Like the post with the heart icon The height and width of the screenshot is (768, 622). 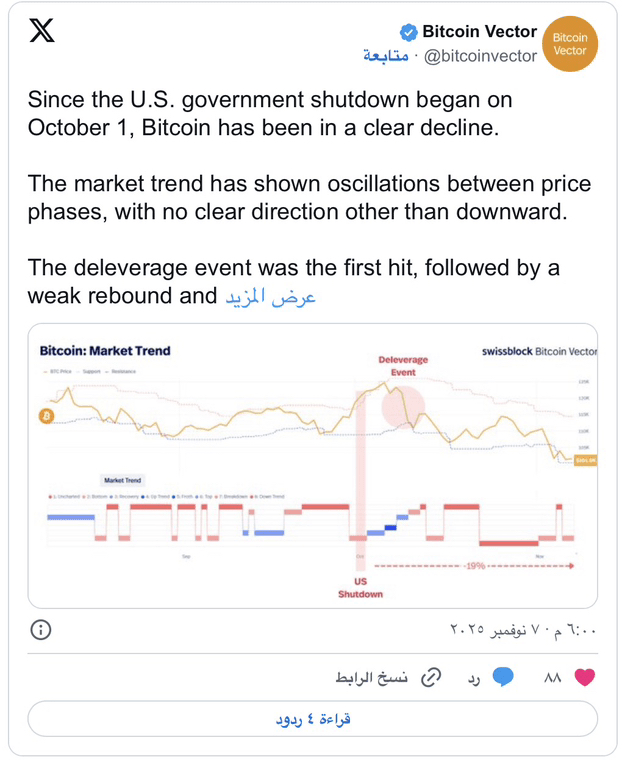click(585, 678)
